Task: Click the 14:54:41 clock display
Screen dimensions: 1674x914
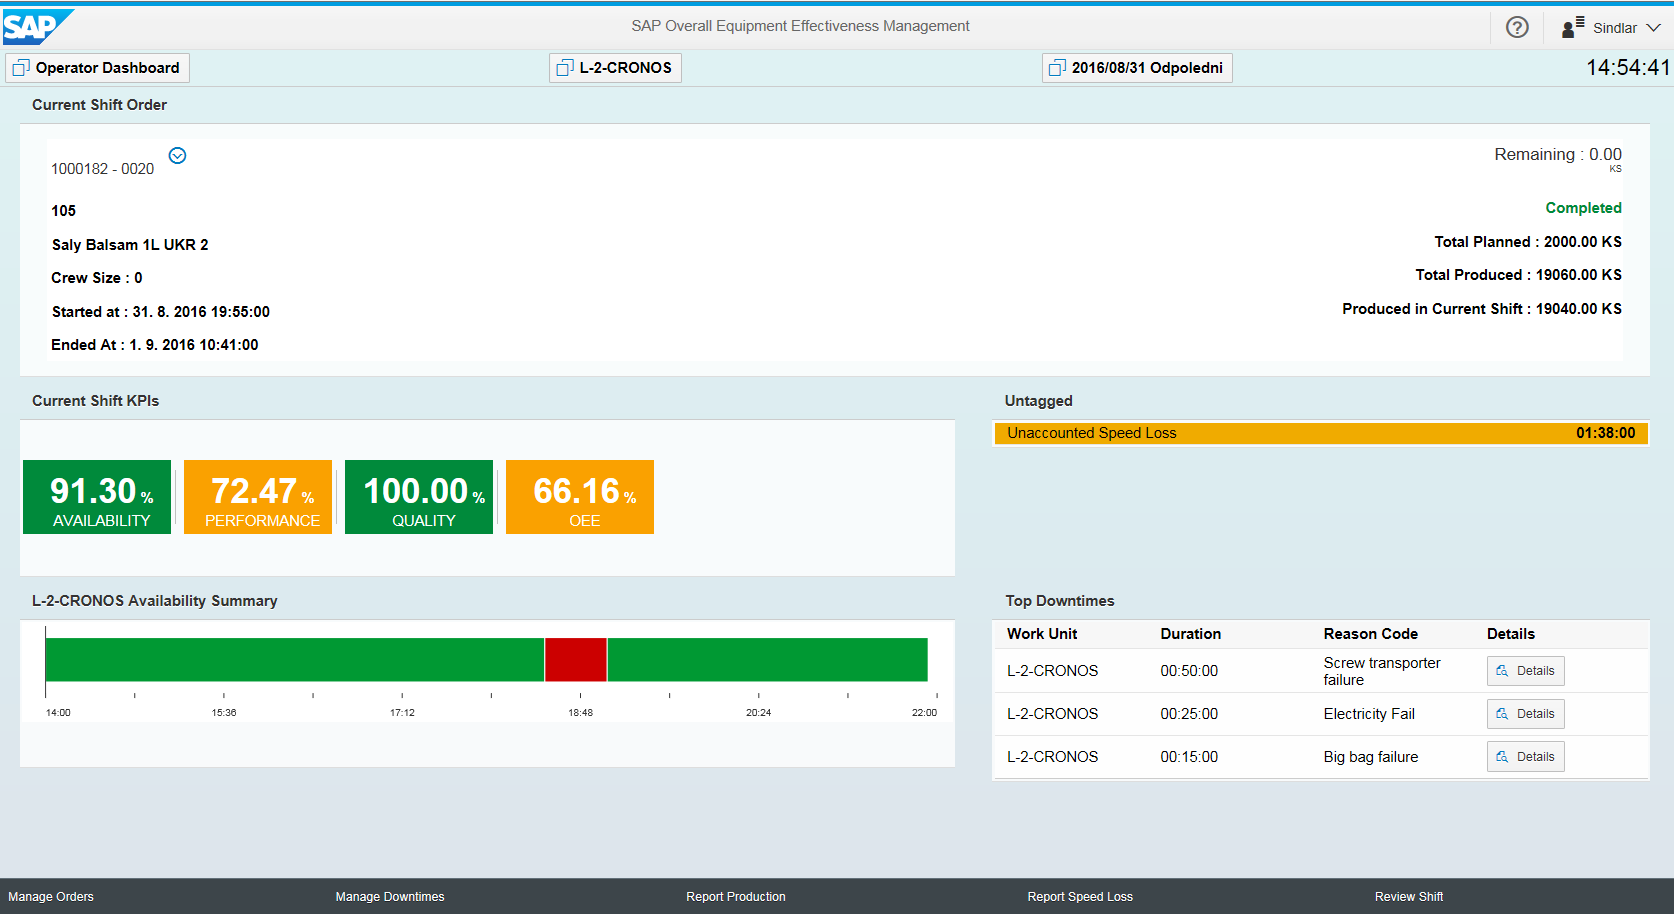Action: click(1628, 68)
